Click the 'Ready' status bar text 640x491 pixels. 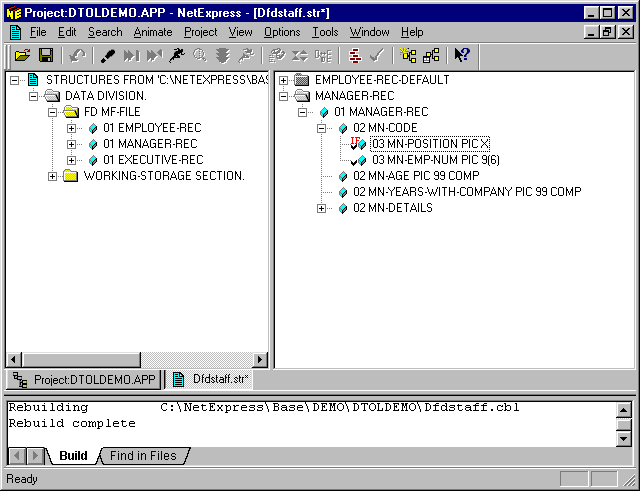[x=22, y=479]
